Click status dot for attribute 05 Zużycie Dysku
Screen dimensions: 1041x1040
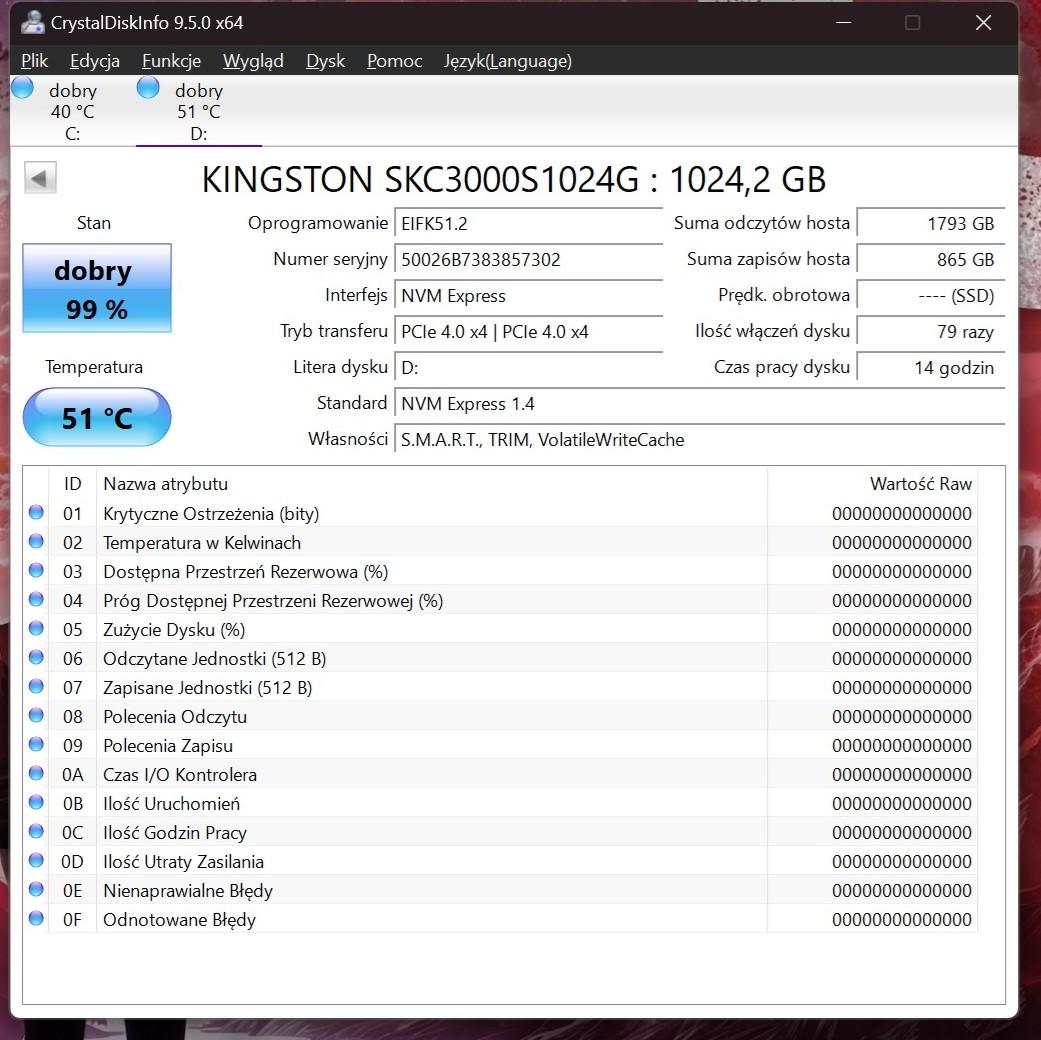tap(37, 629)
